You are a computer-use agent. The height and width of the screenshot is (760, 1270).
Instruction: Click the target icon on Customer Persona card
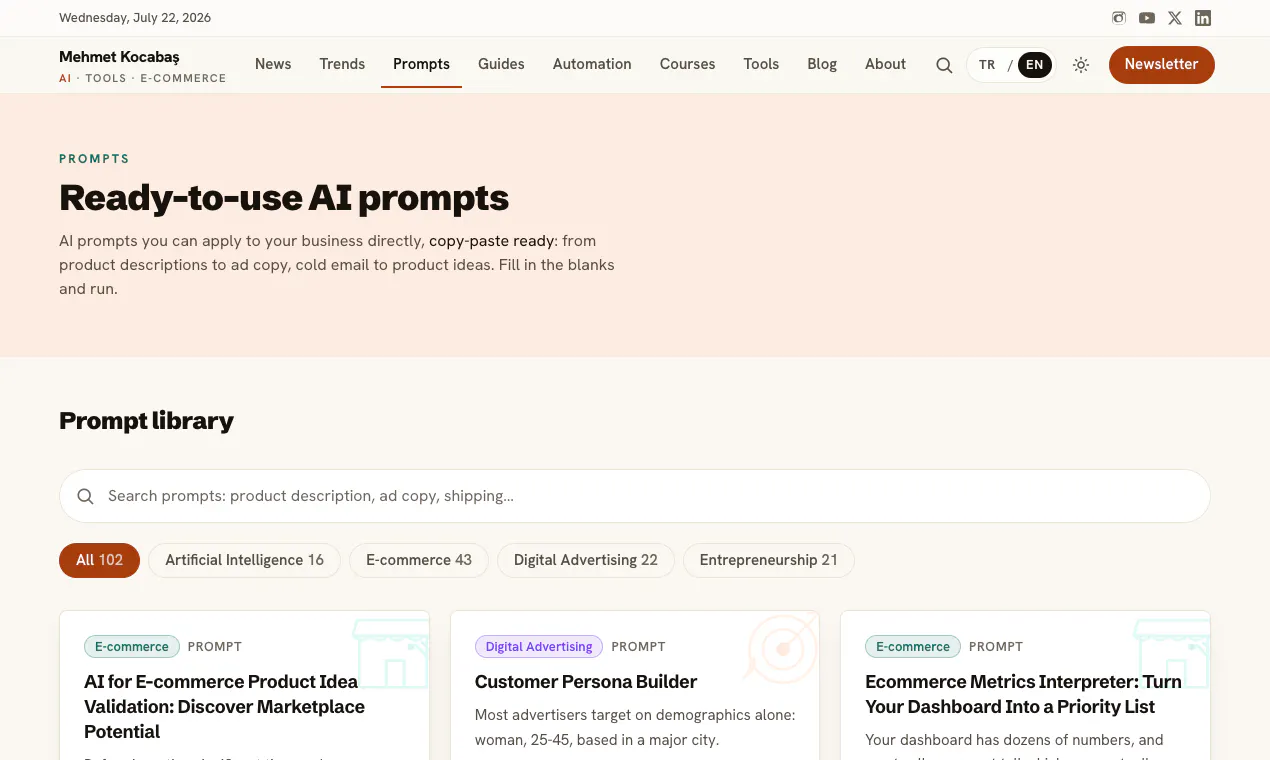click(782, 648)
